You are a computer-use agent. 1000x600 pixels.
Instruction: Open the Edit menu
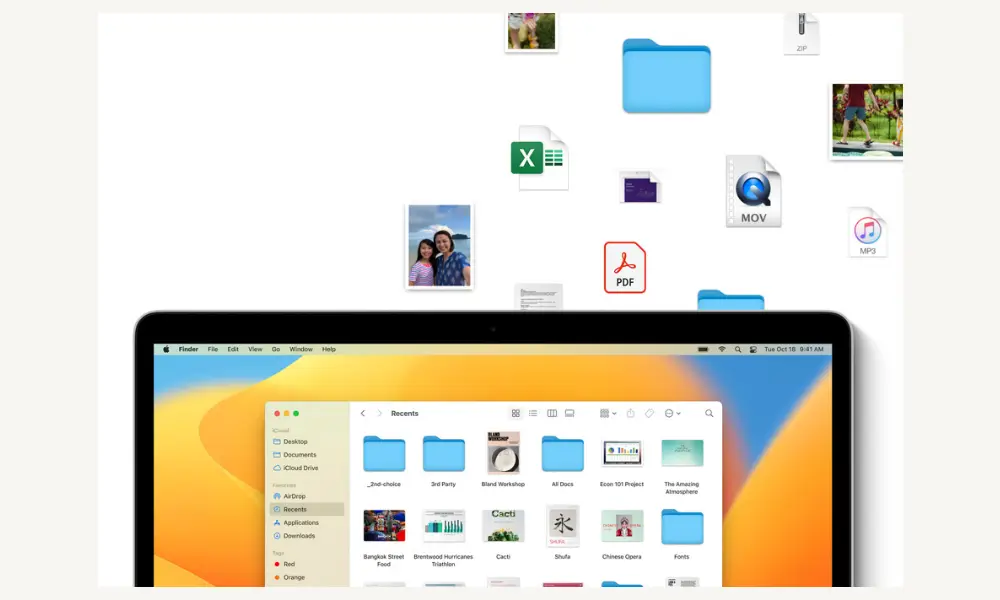click(x=233, y=349)
